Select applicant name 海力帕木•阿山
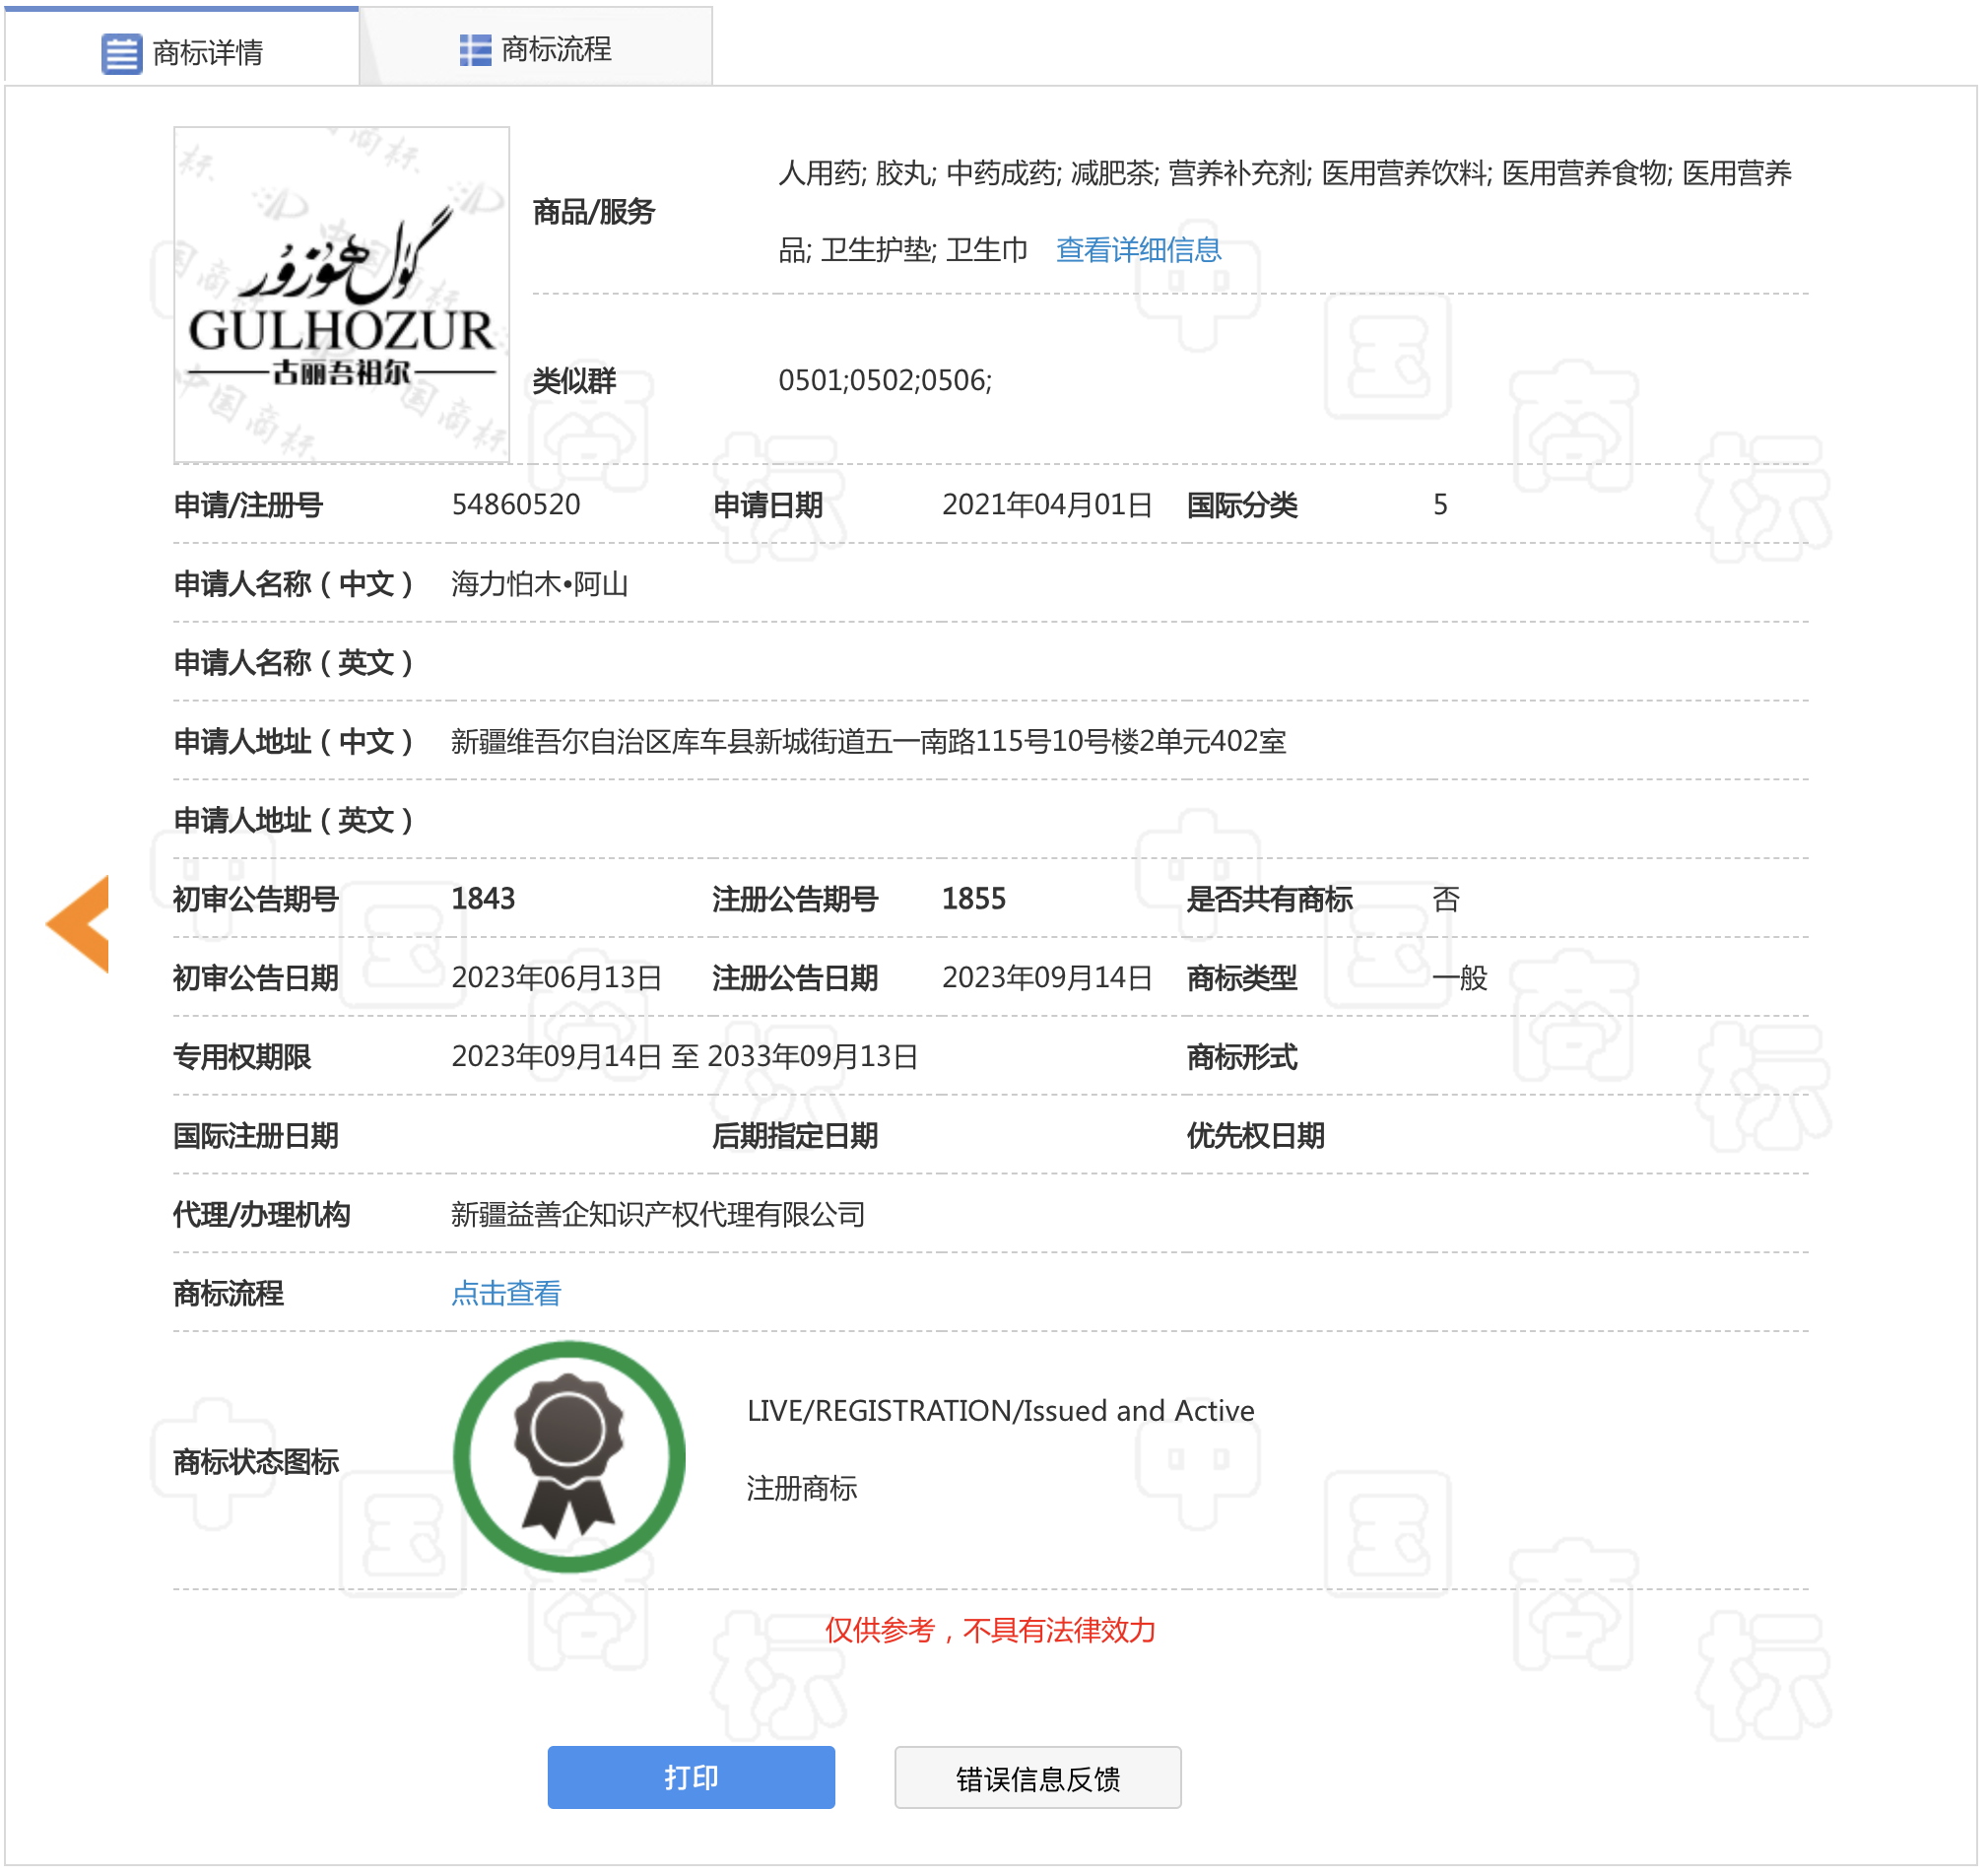This screenshot has height=1876, width=1988. tap(540, 584)
